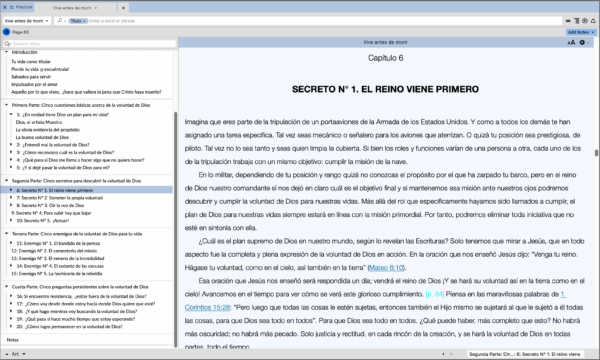This screenshot has height=360, width=600.
Task: Open the Vive antes de morir tab dropdown arrow
Action: tap(96, 8)
